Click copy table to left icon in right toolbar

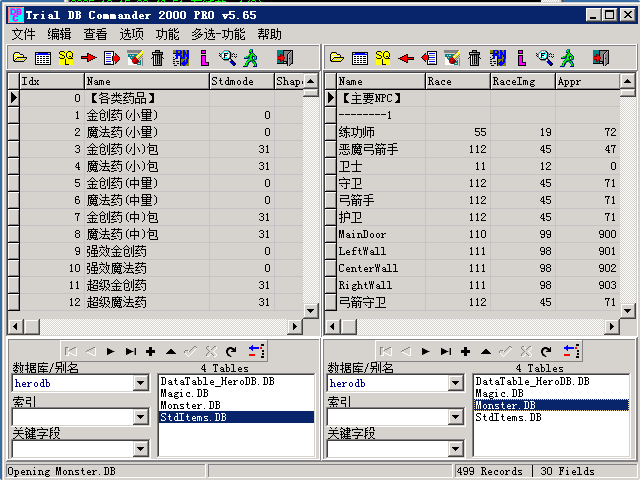point(429,58)
